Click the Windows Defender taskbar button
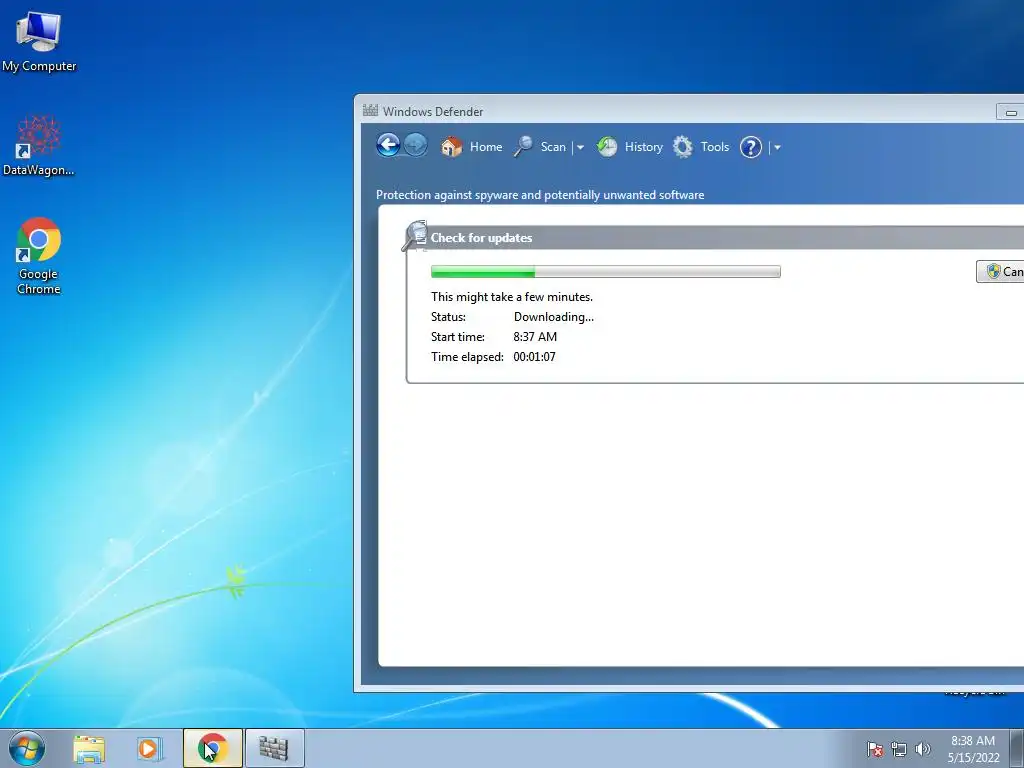 [x=274, y=748]
